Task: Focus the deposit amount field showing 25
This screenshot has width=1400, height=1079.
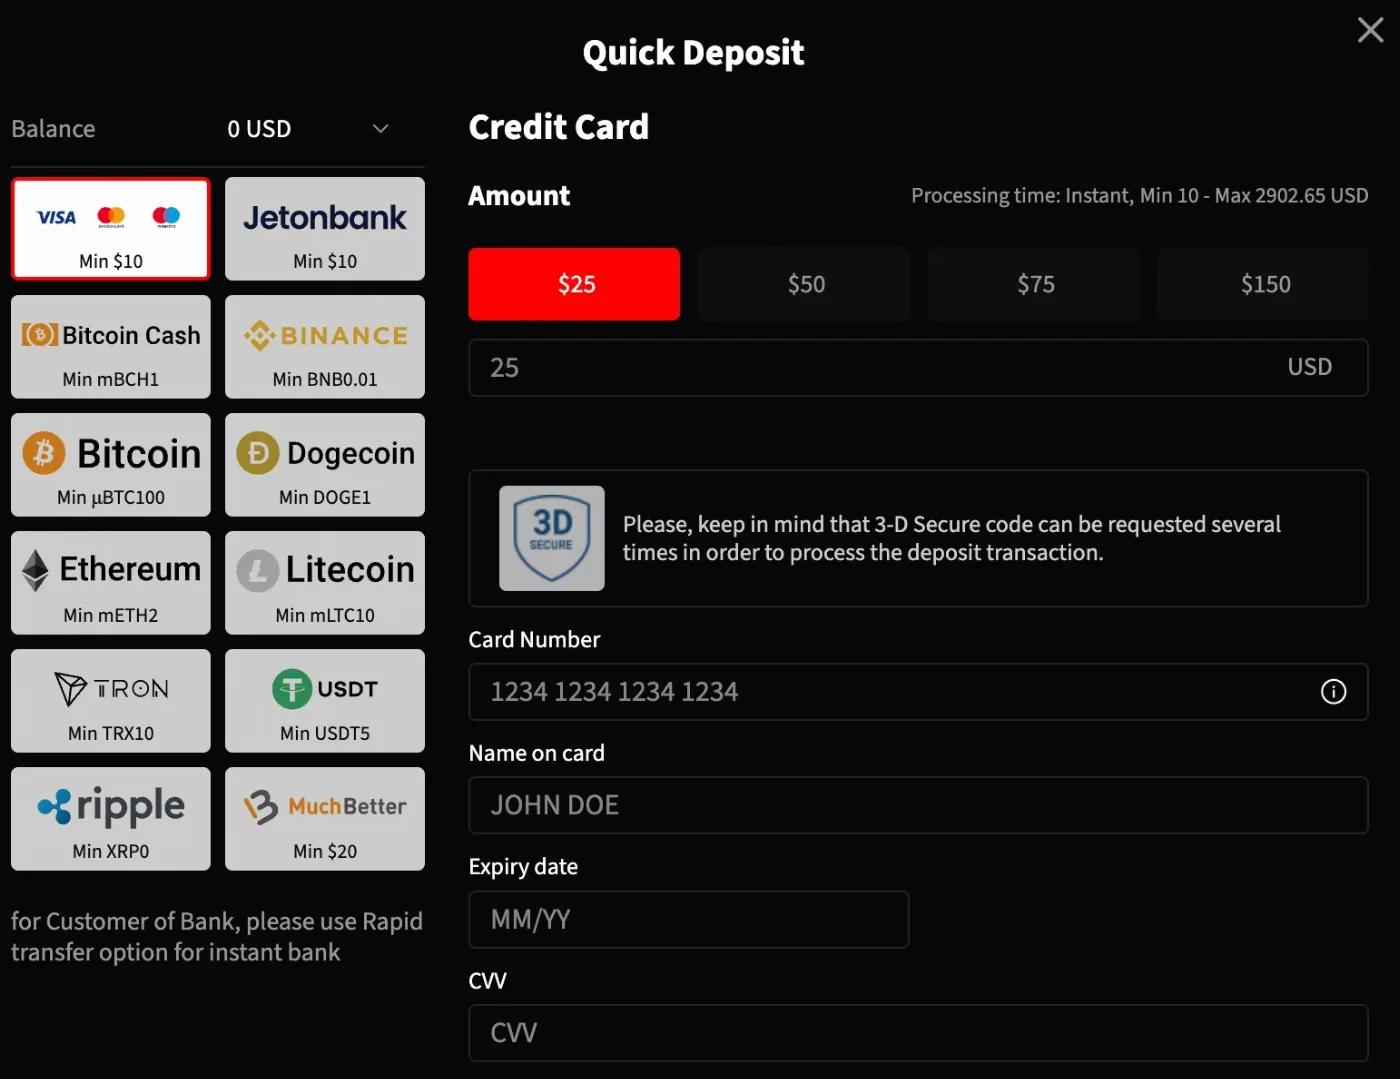Action: pos(918,368)
